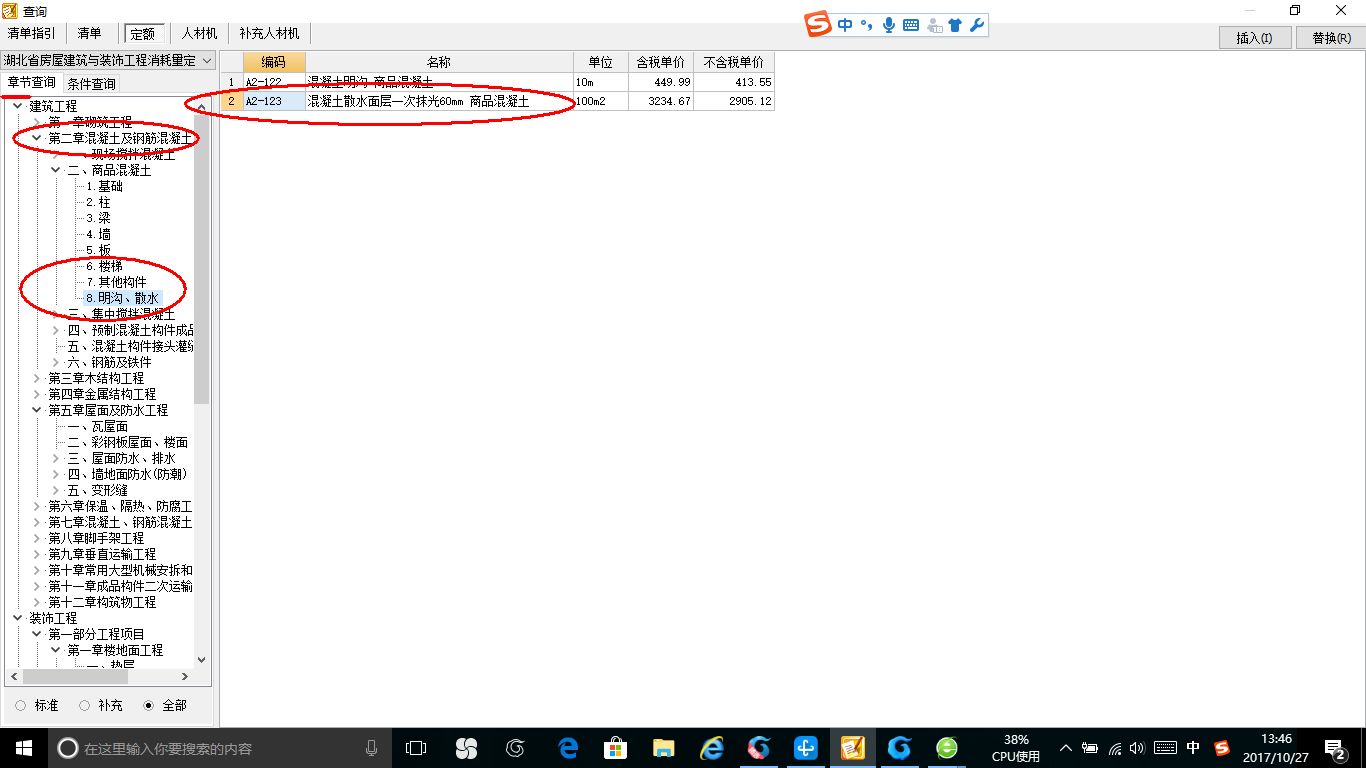1366x768 pixels.
Task: Click the Cortana microphone icon
Action: pos(372,748)
